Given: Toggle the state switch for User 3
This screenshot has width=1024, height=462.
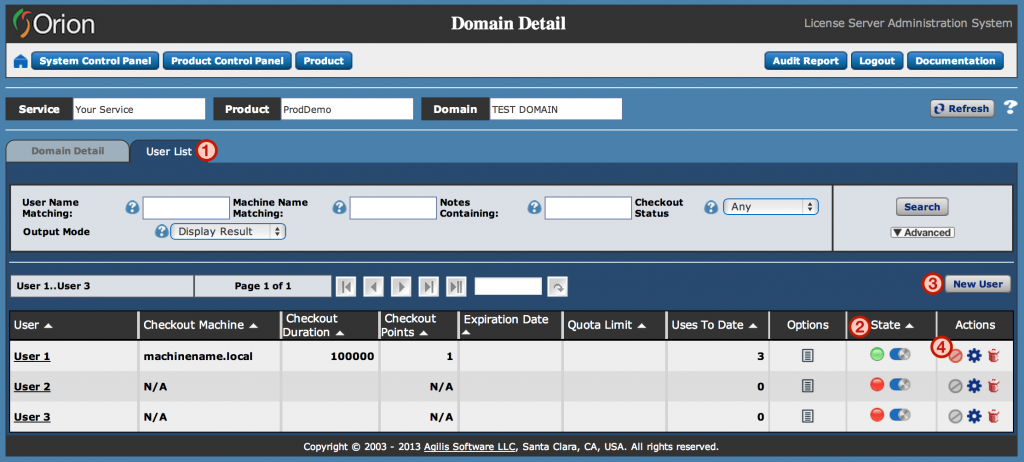Looking at the screenshot, I should coord(899,415).
